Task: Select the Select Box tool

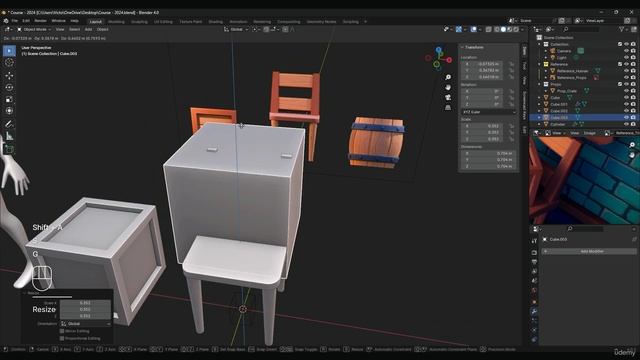Action: [x=9, y=51]
